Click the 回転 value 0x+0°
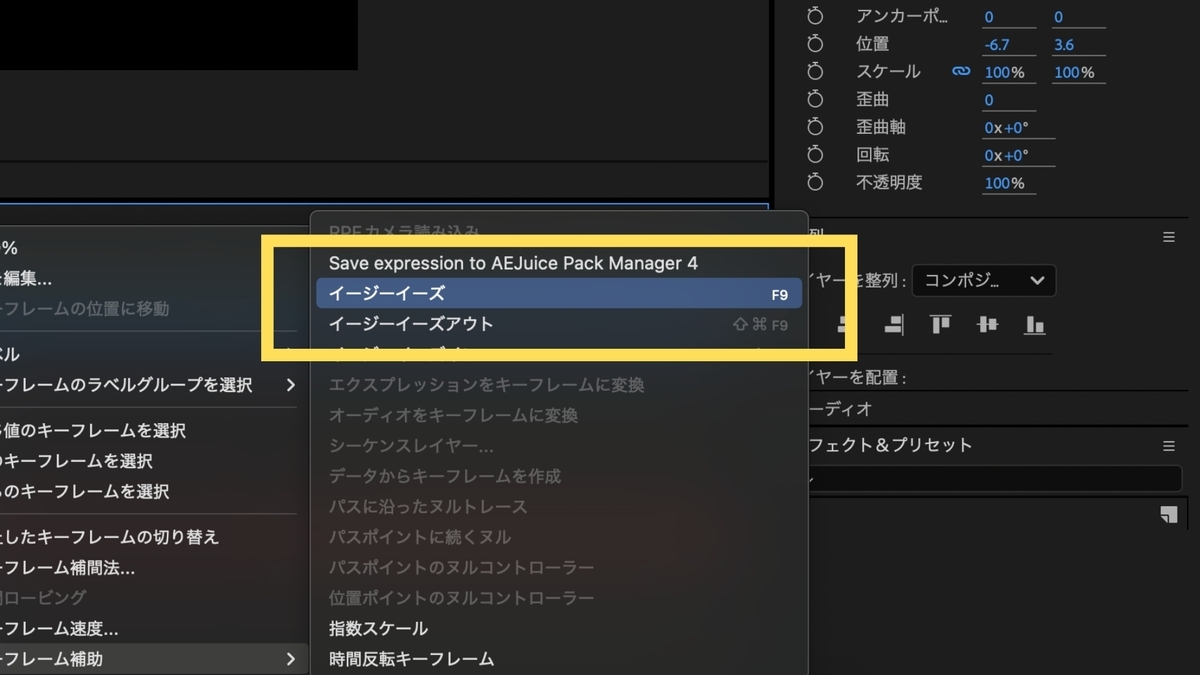Viewport: 1200px width, 675px height. pos(1006,155)
